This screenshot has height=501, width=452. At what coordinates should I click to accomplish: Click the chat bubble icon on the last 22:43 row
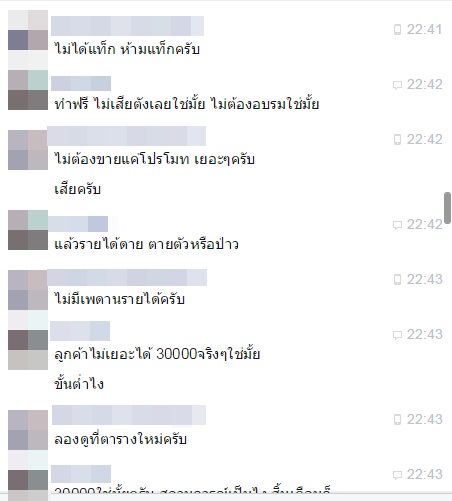coord(397,475)
